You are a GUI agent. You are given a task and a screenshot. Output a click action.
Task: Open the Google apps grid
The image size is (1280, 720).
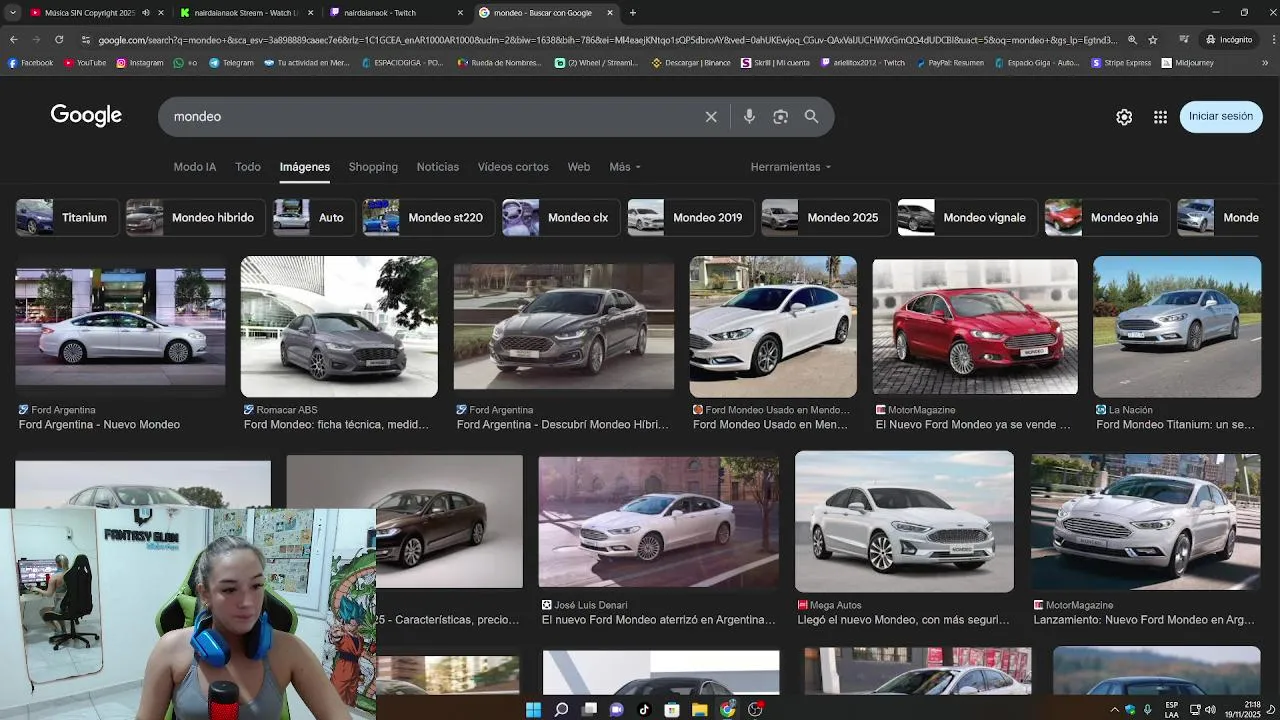pos(1160,117)
